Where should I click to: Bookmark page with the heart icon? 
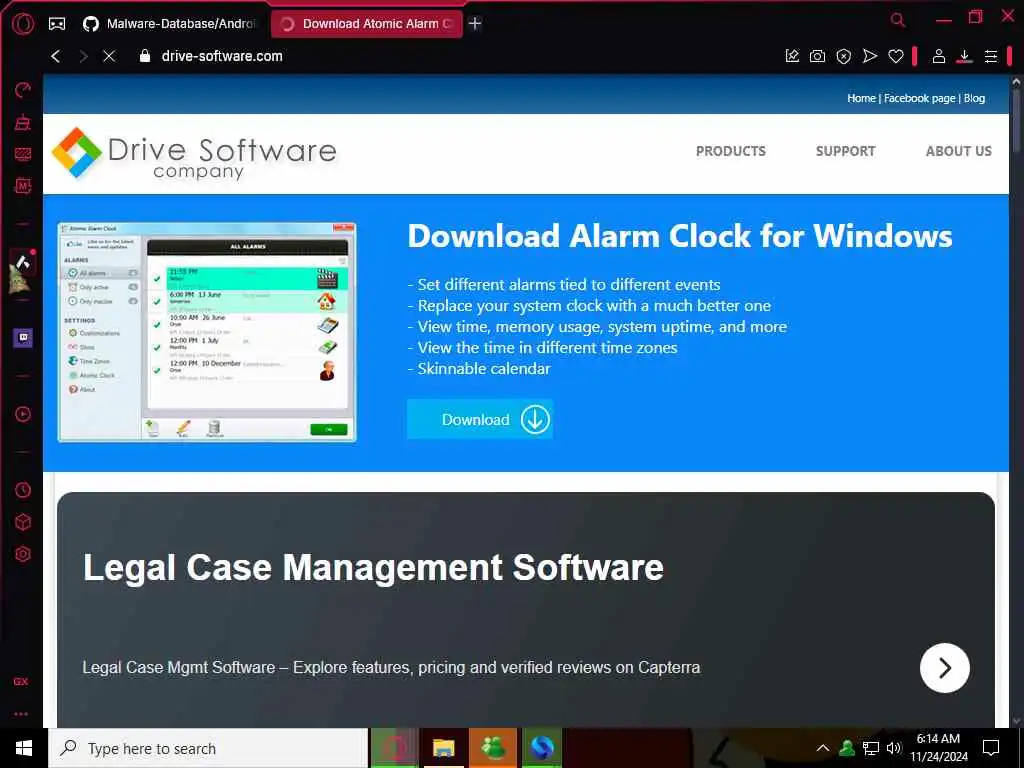tap(896, 56)
